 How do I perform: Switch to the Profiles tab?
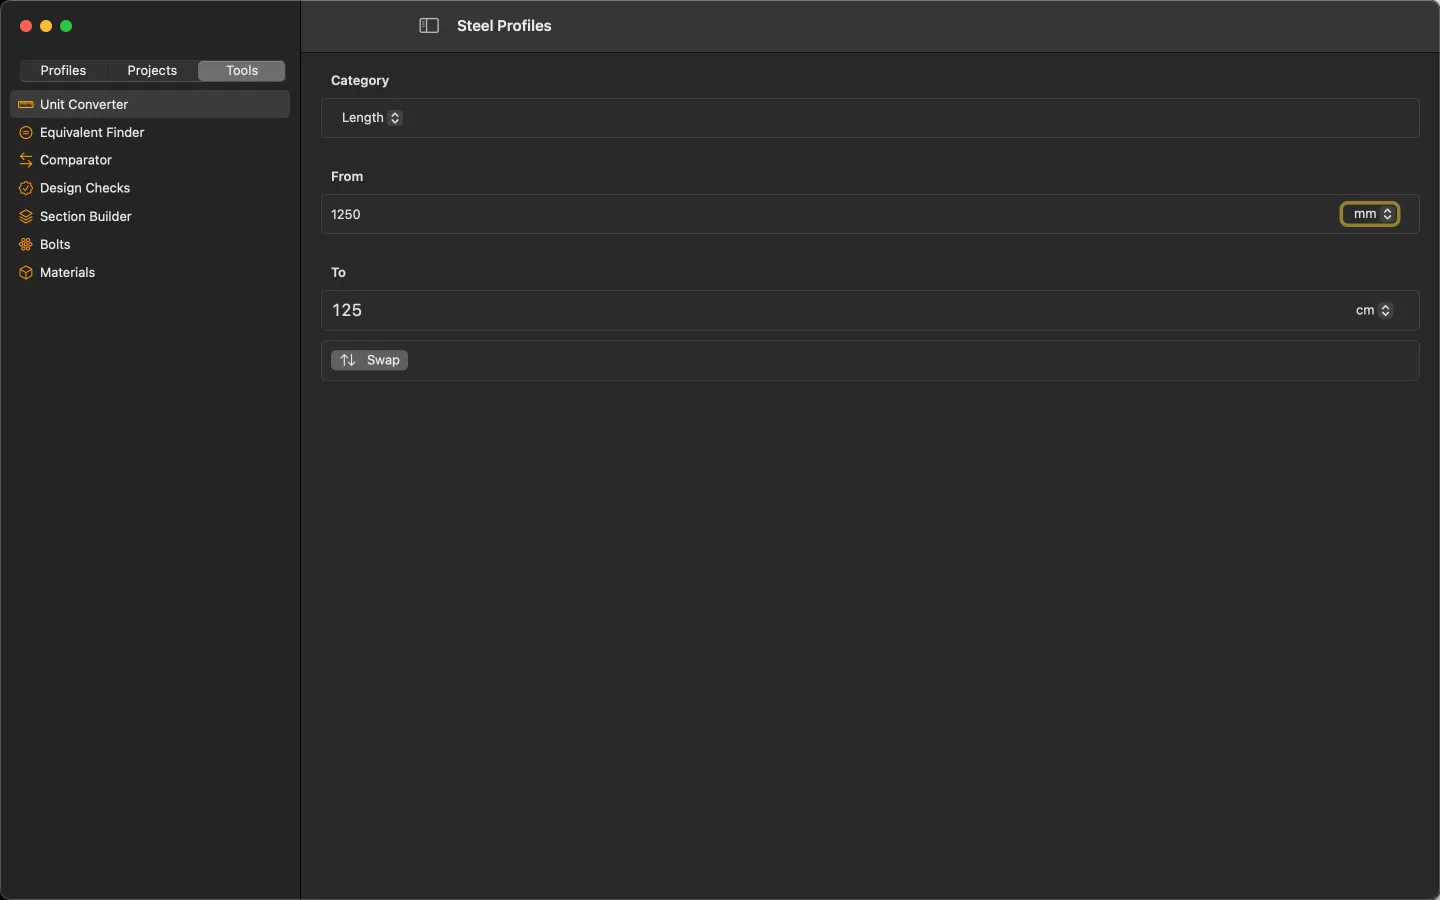coord(63,70)
